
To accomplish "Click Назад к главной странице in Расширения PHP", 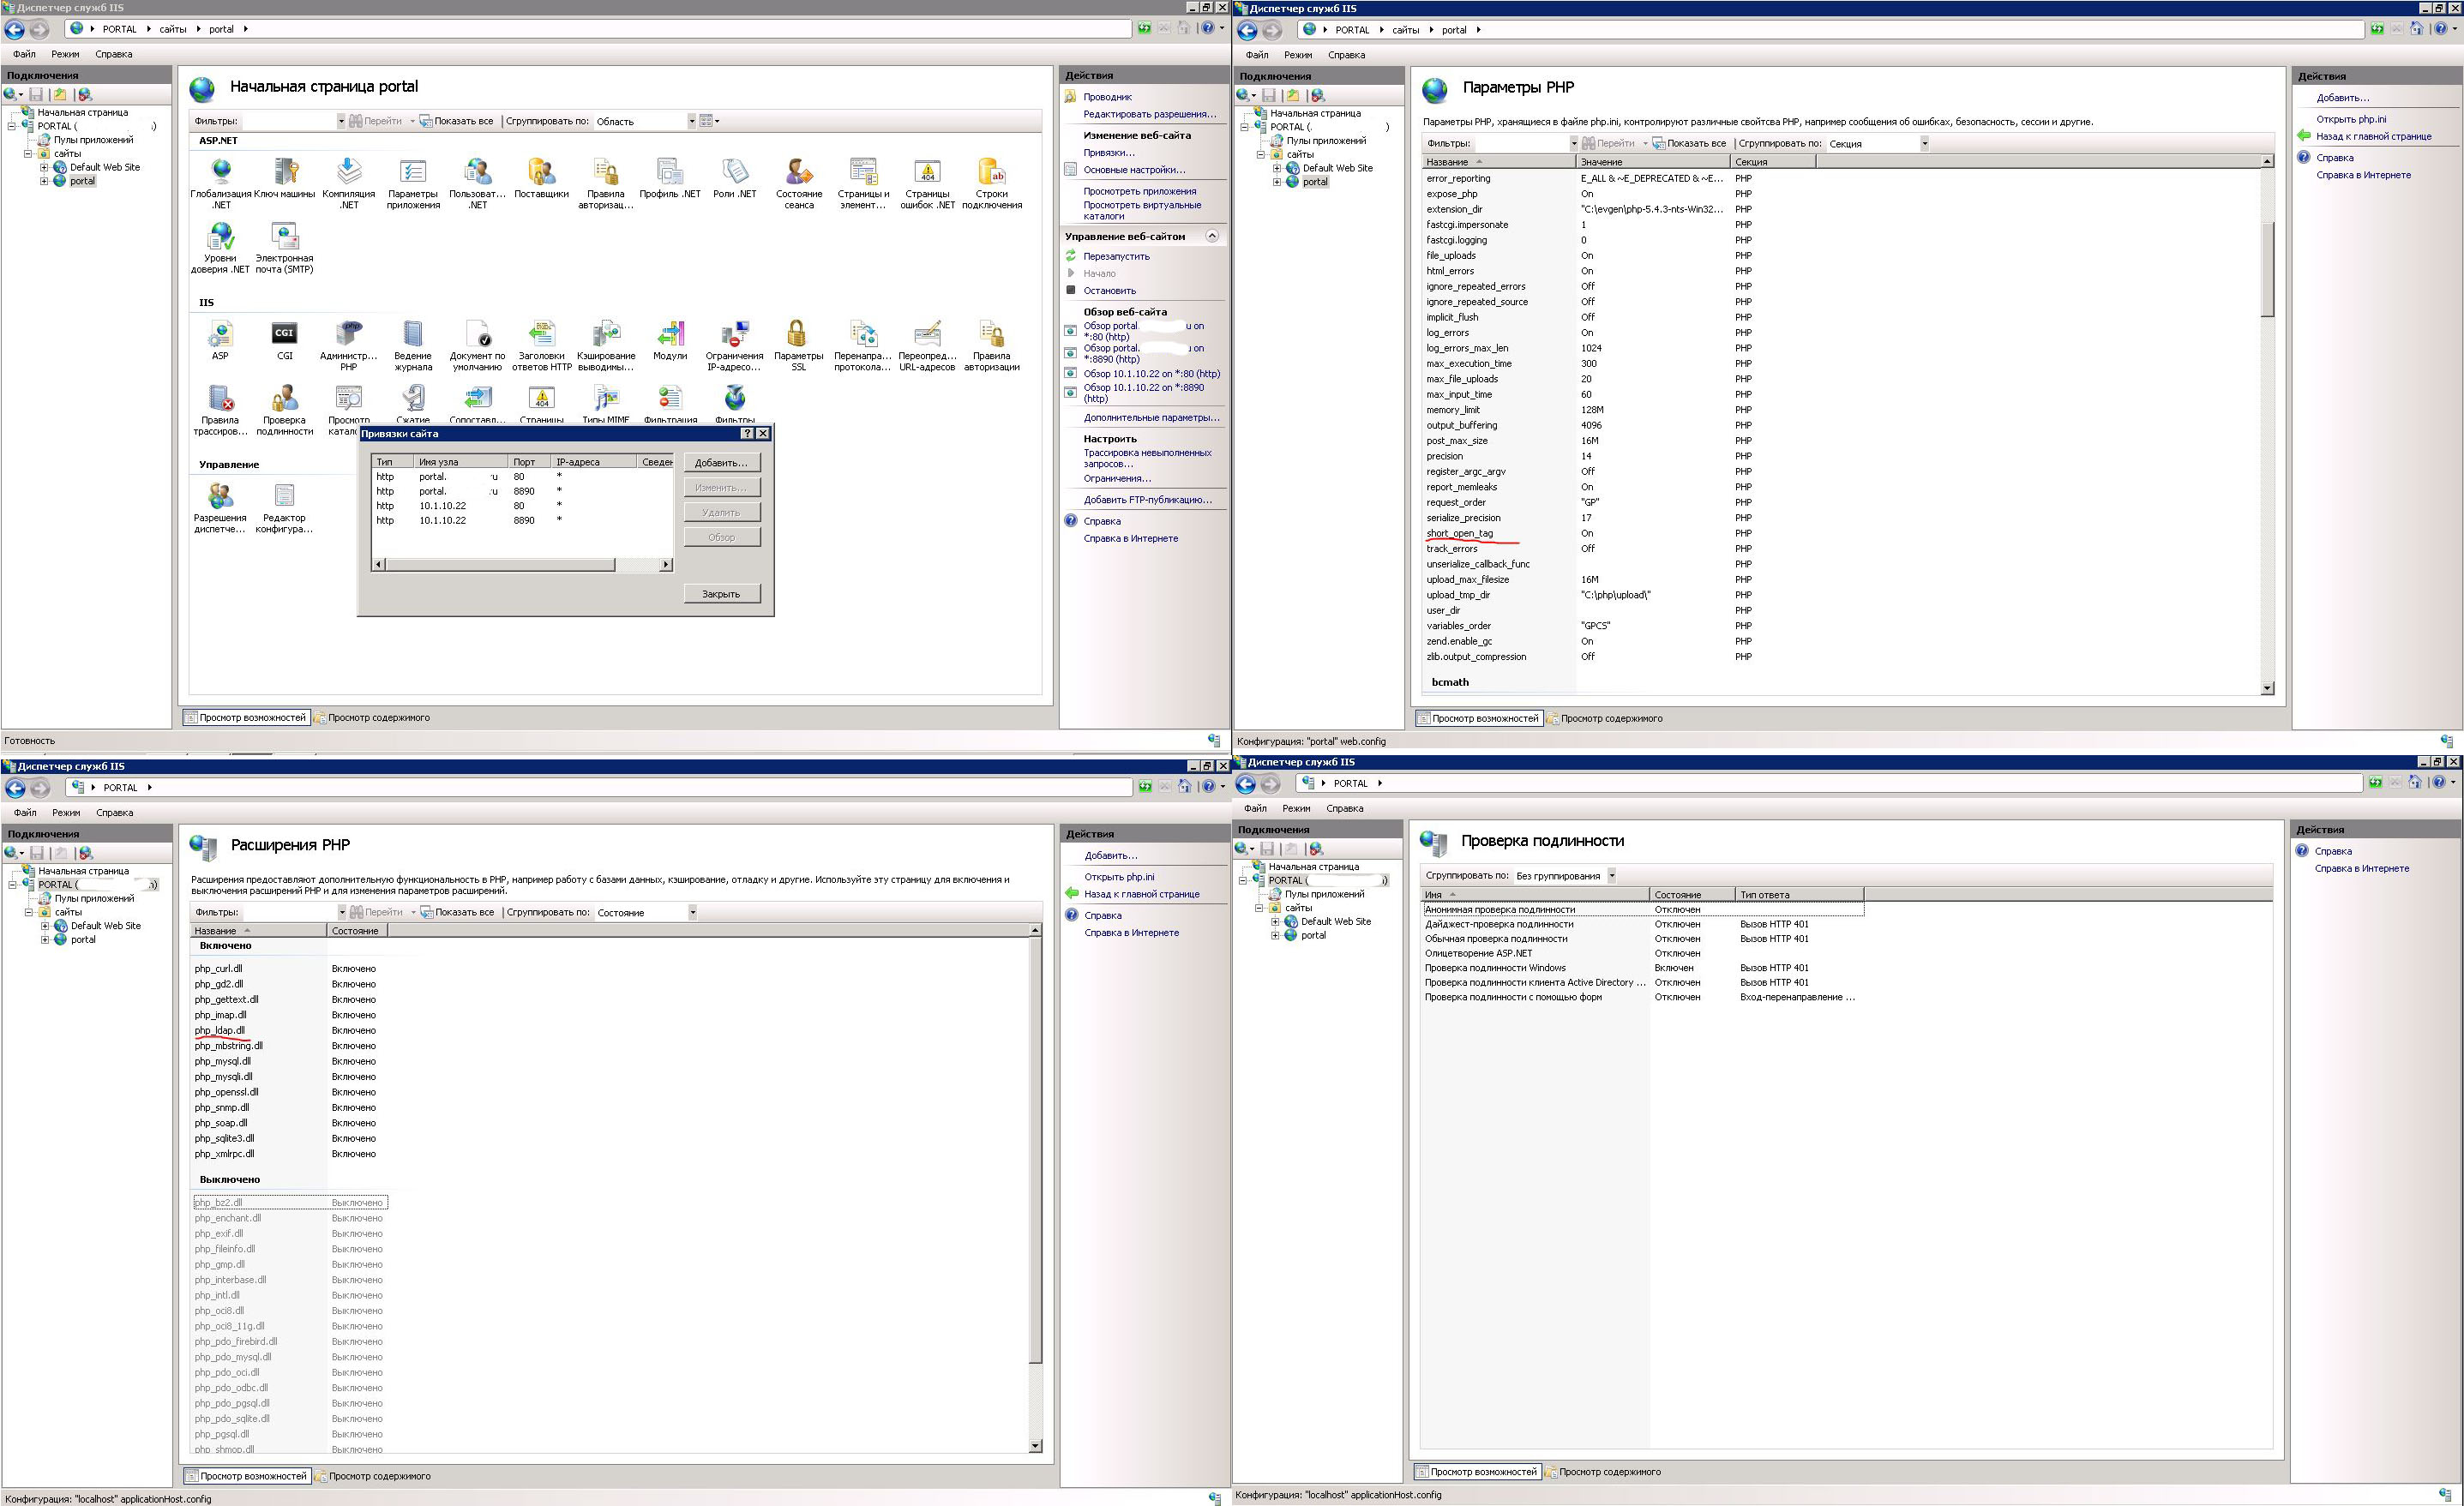I will pos(1142,894).
